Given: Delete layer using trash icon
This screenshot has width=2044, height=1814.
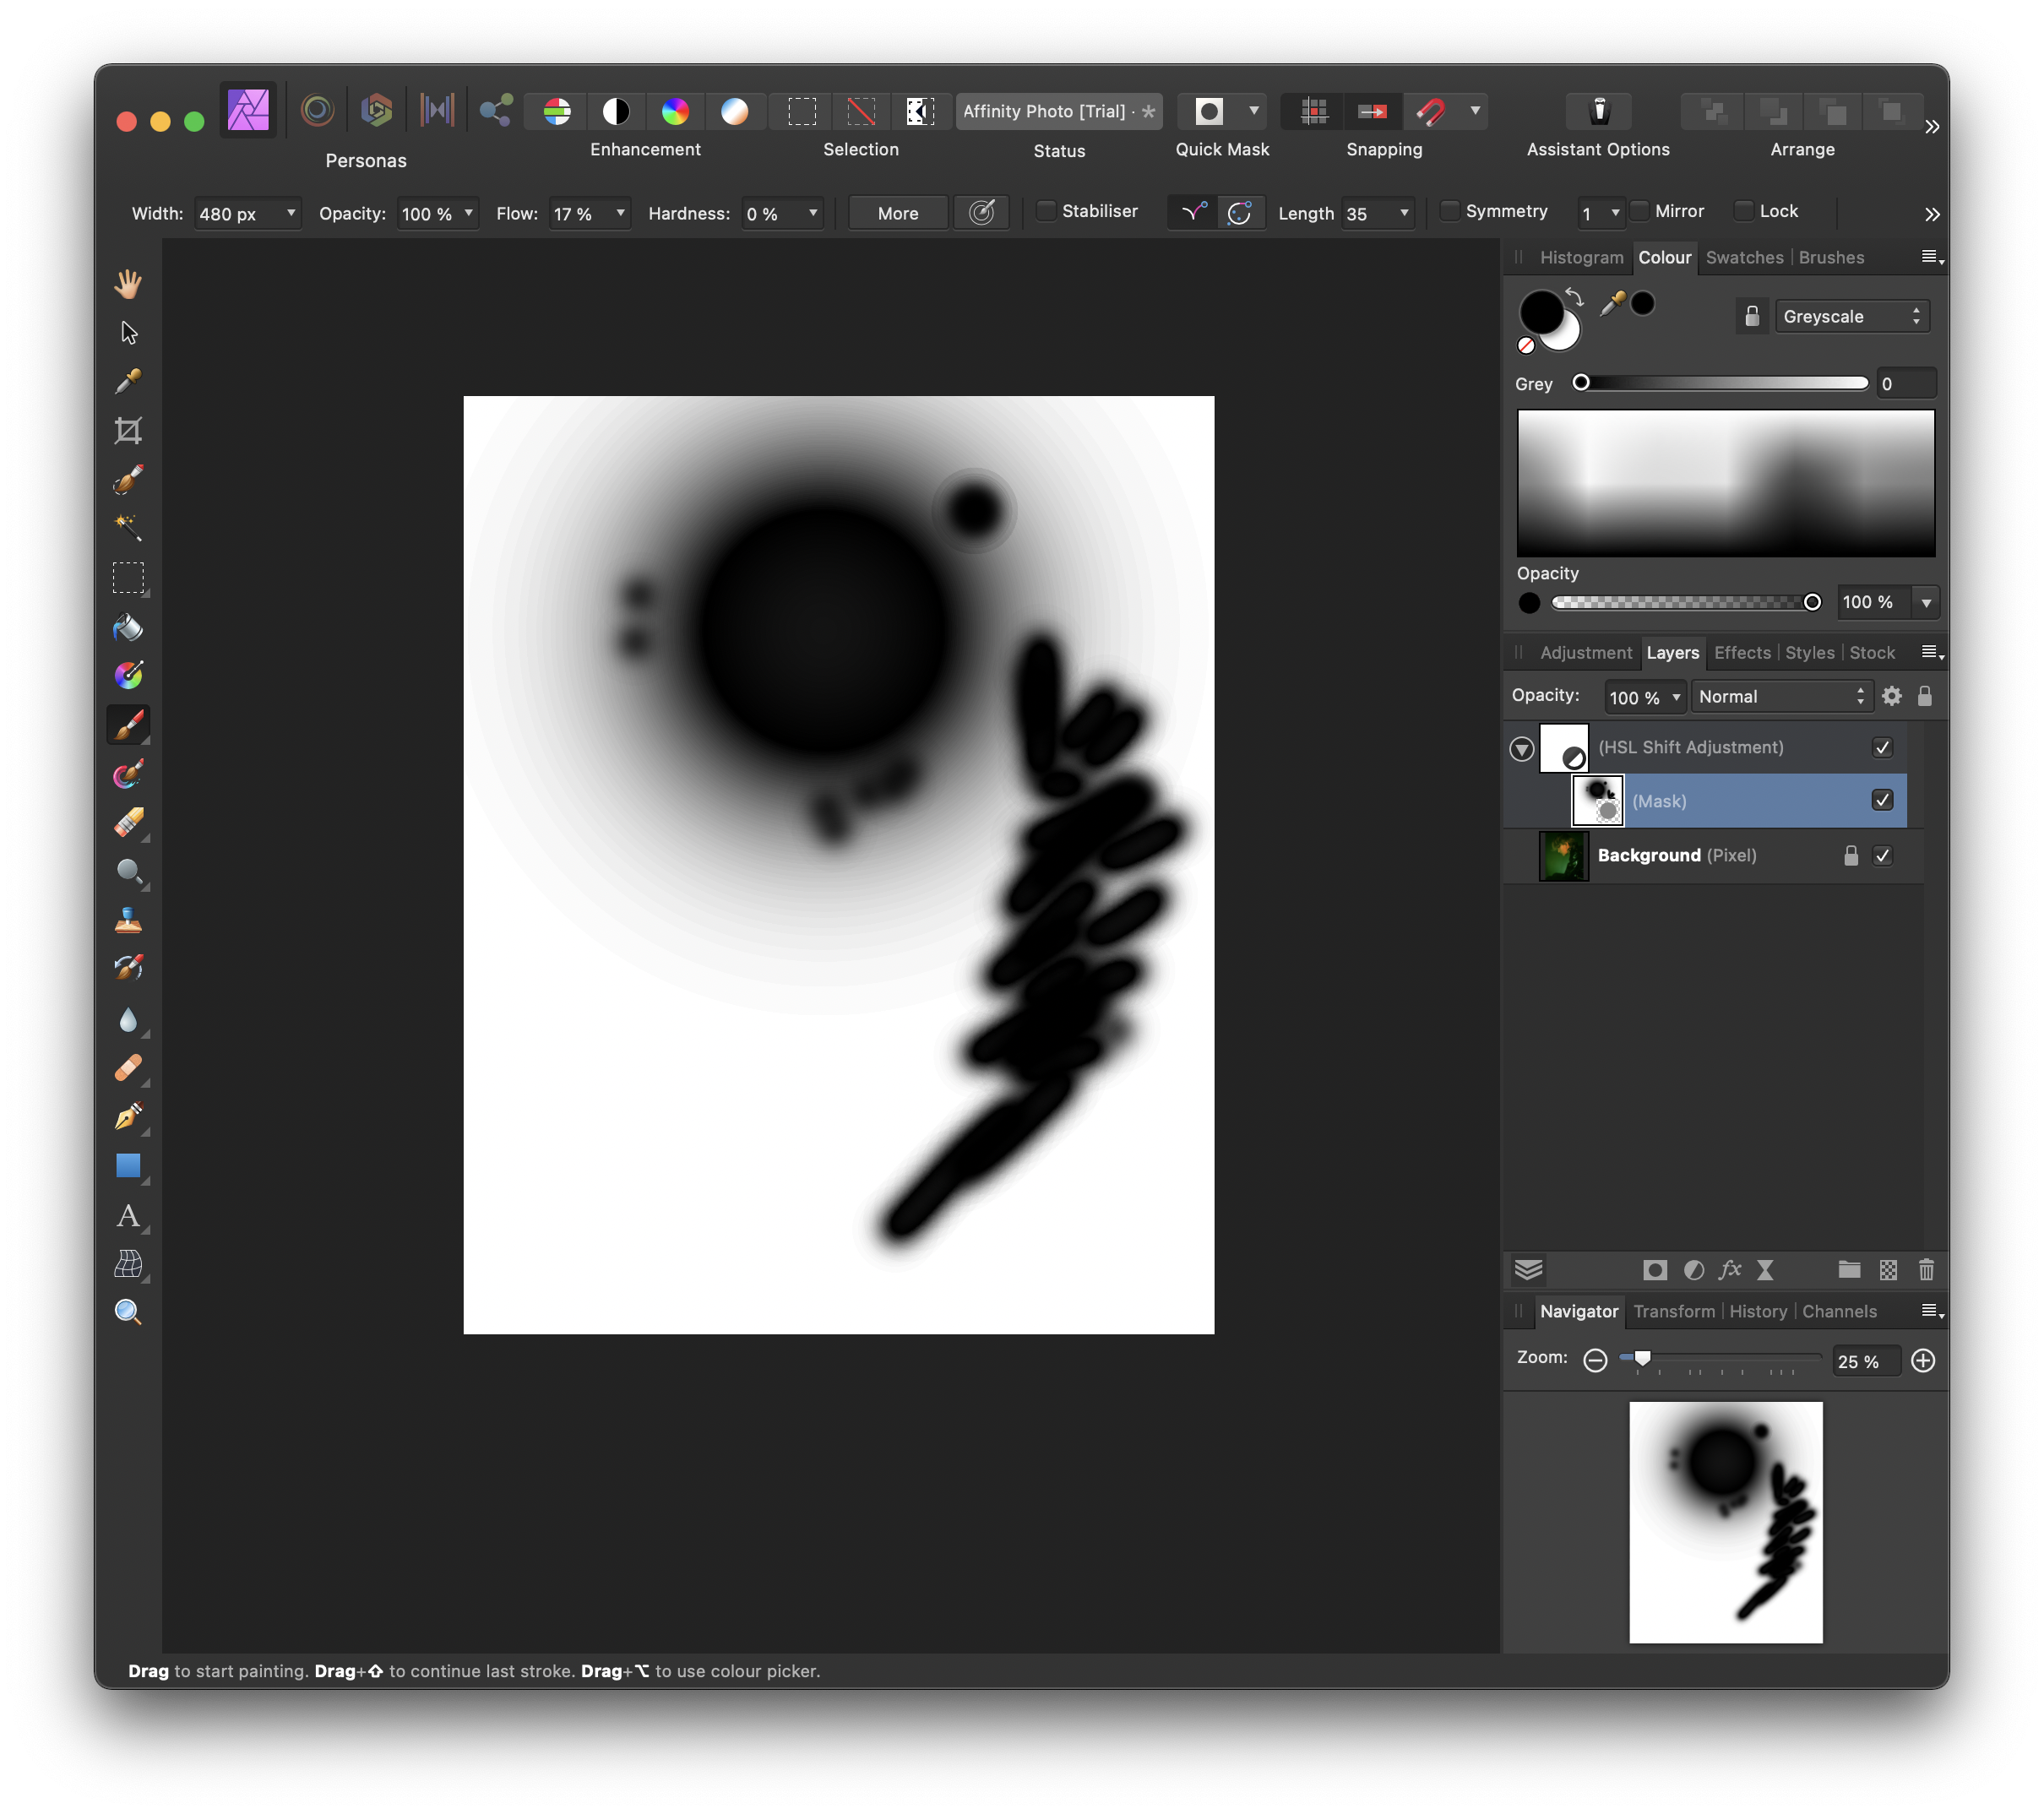Looking at the screenshot, I should pyautogui.click(x=1926, y=1270).
